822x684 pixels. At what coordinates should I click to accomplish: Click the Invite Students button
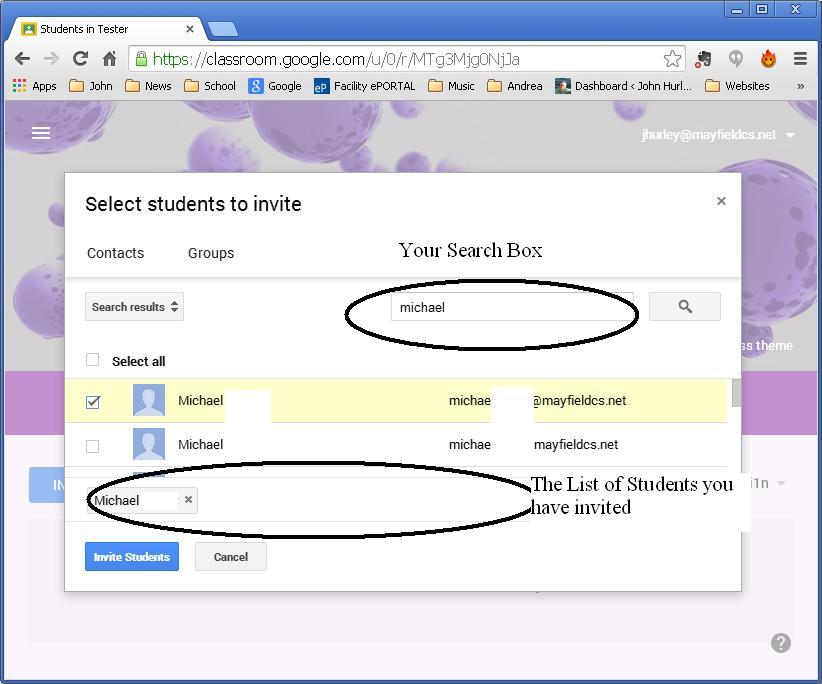click(x=132, y=557)
